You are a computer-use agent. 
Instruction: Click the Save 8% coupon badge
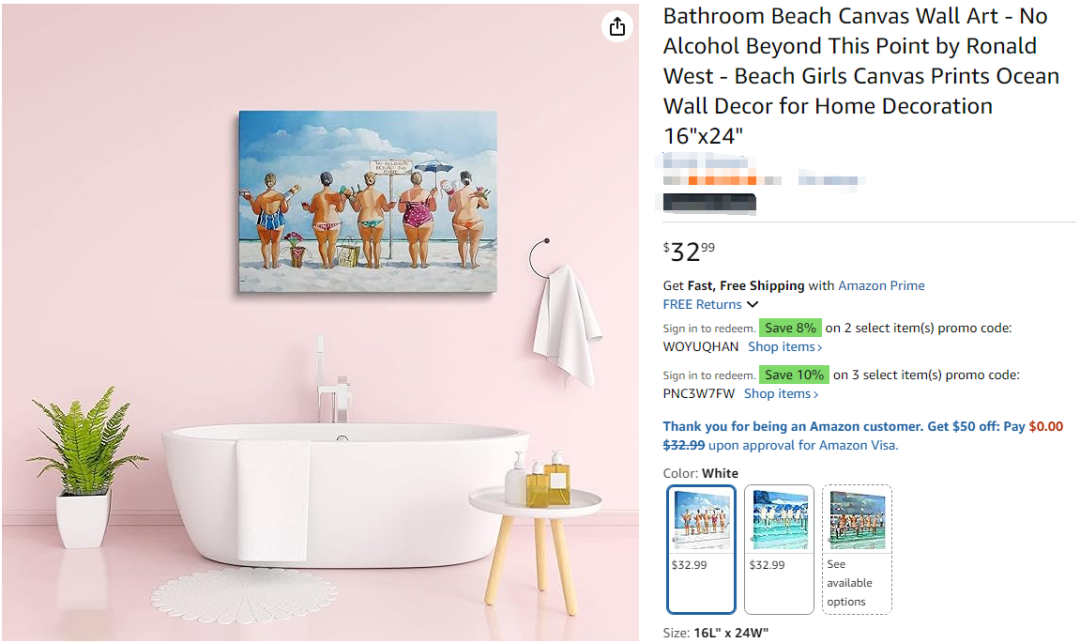(790, 328)
